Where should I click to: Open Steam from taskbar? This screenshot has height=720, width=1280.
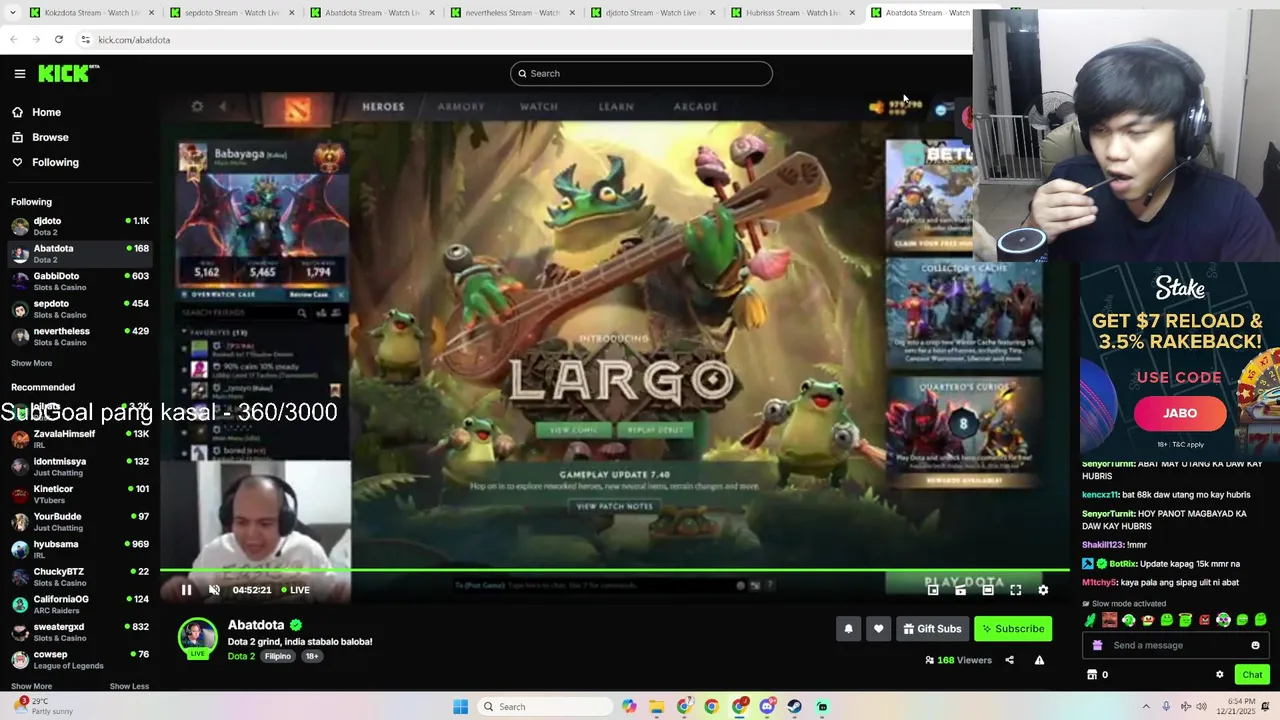[794, 707]
